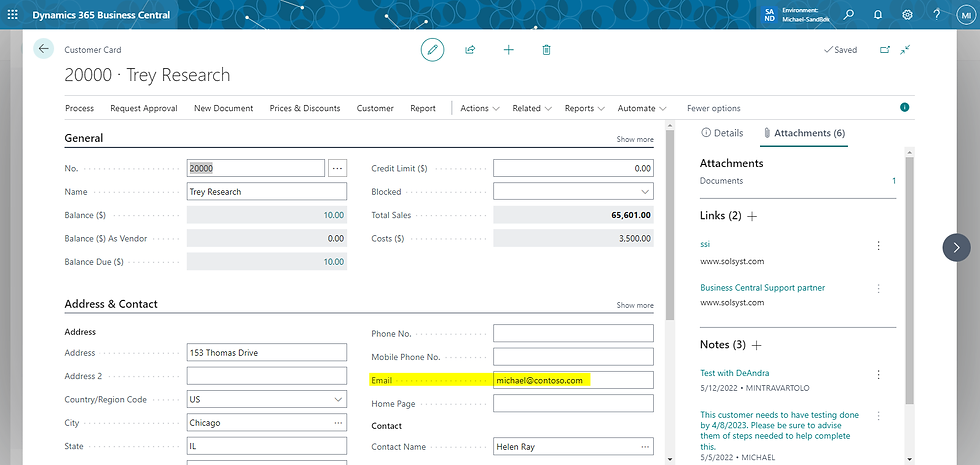Image resolution: width=980 pixels, height=465 pixels.
Task: Click Show more in Address & Contact
Action: point(635,305)
